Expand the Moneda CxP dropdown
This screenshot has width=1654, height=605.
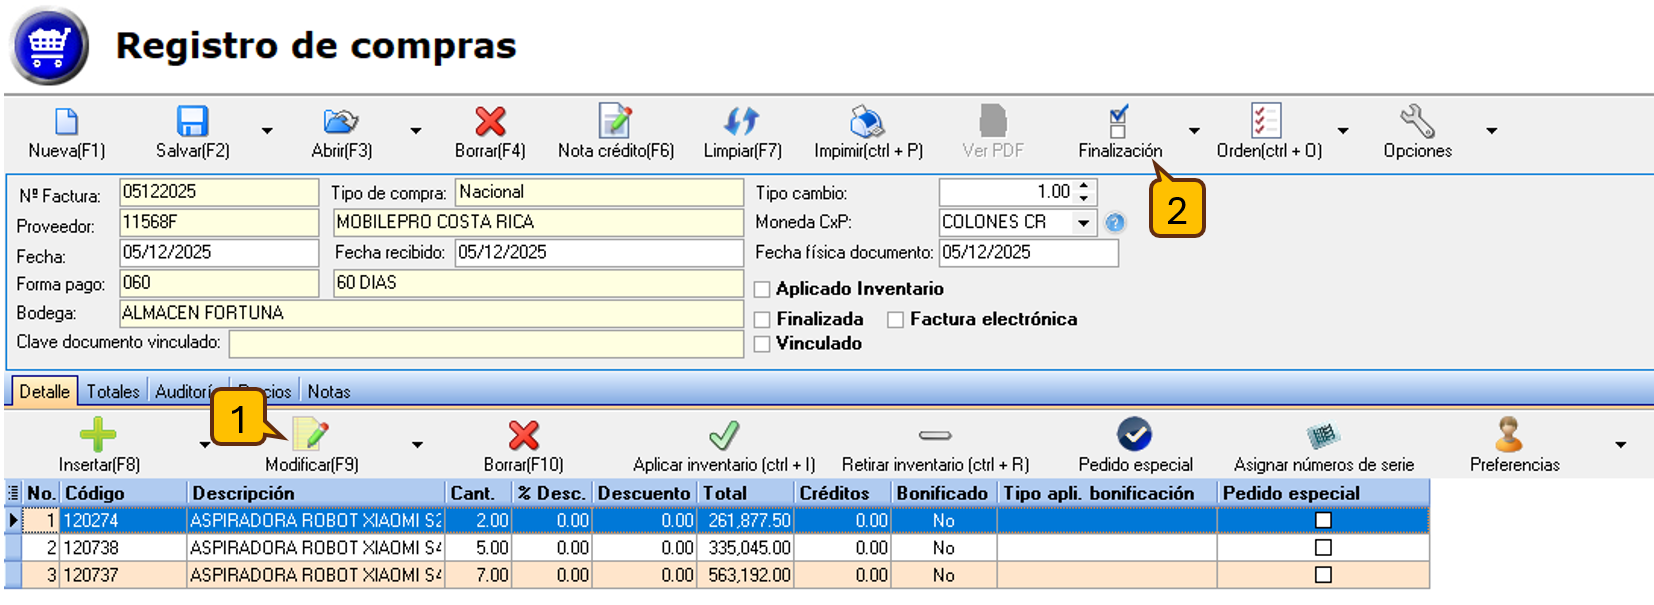pos(1083,223)
